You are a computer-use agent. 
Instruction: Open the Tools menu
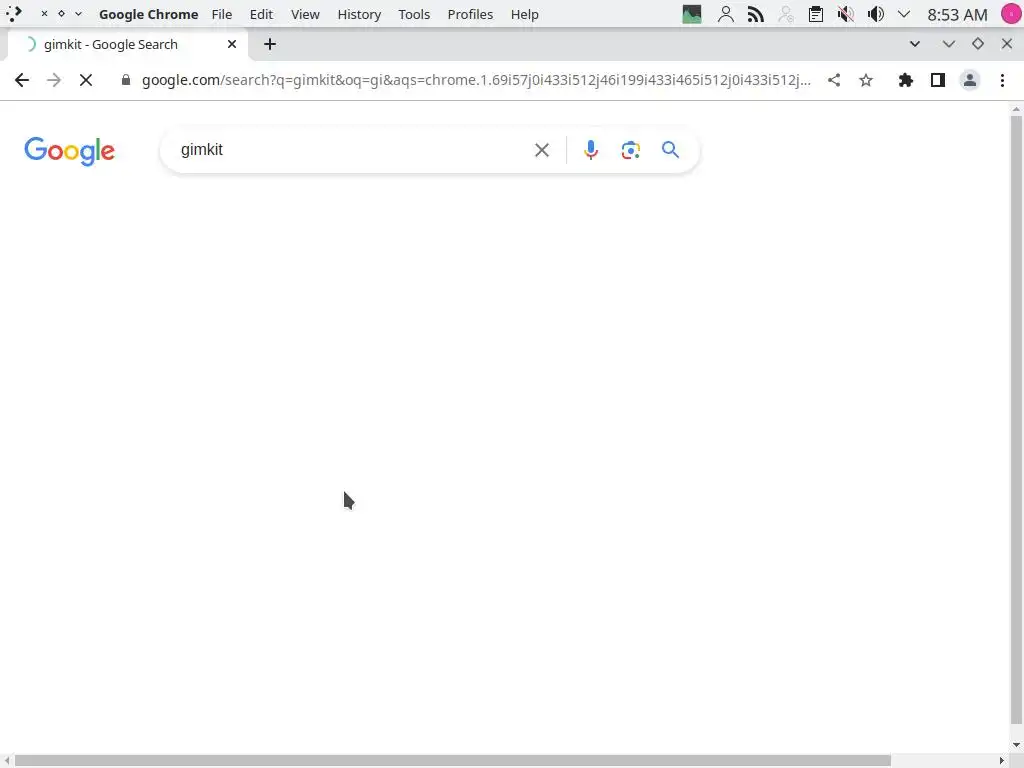pyautogui.click(x=414, y=14)
